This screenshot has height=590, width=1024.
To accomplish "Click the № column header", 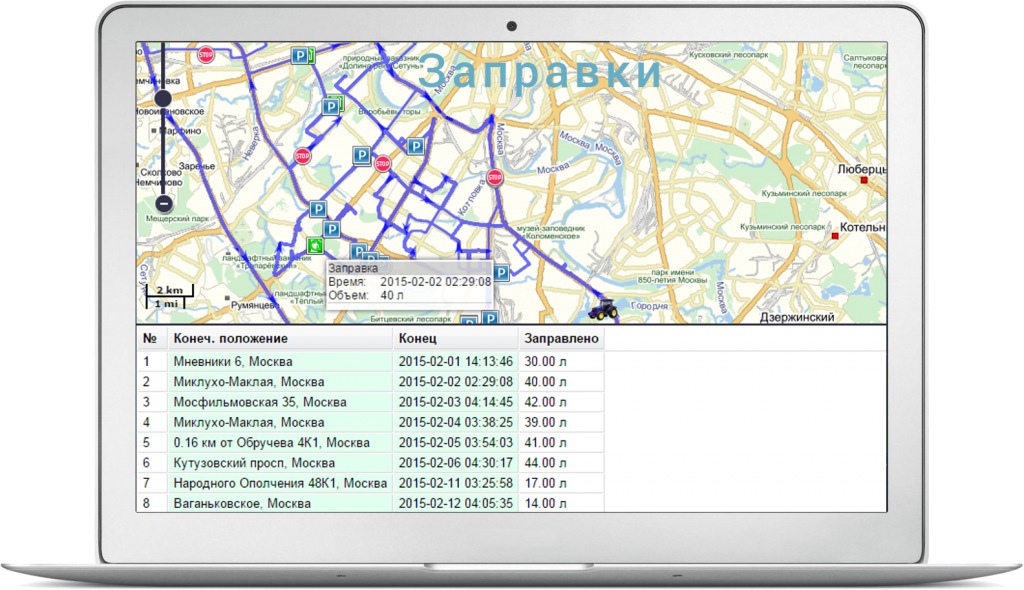I will tap(151, 339).
